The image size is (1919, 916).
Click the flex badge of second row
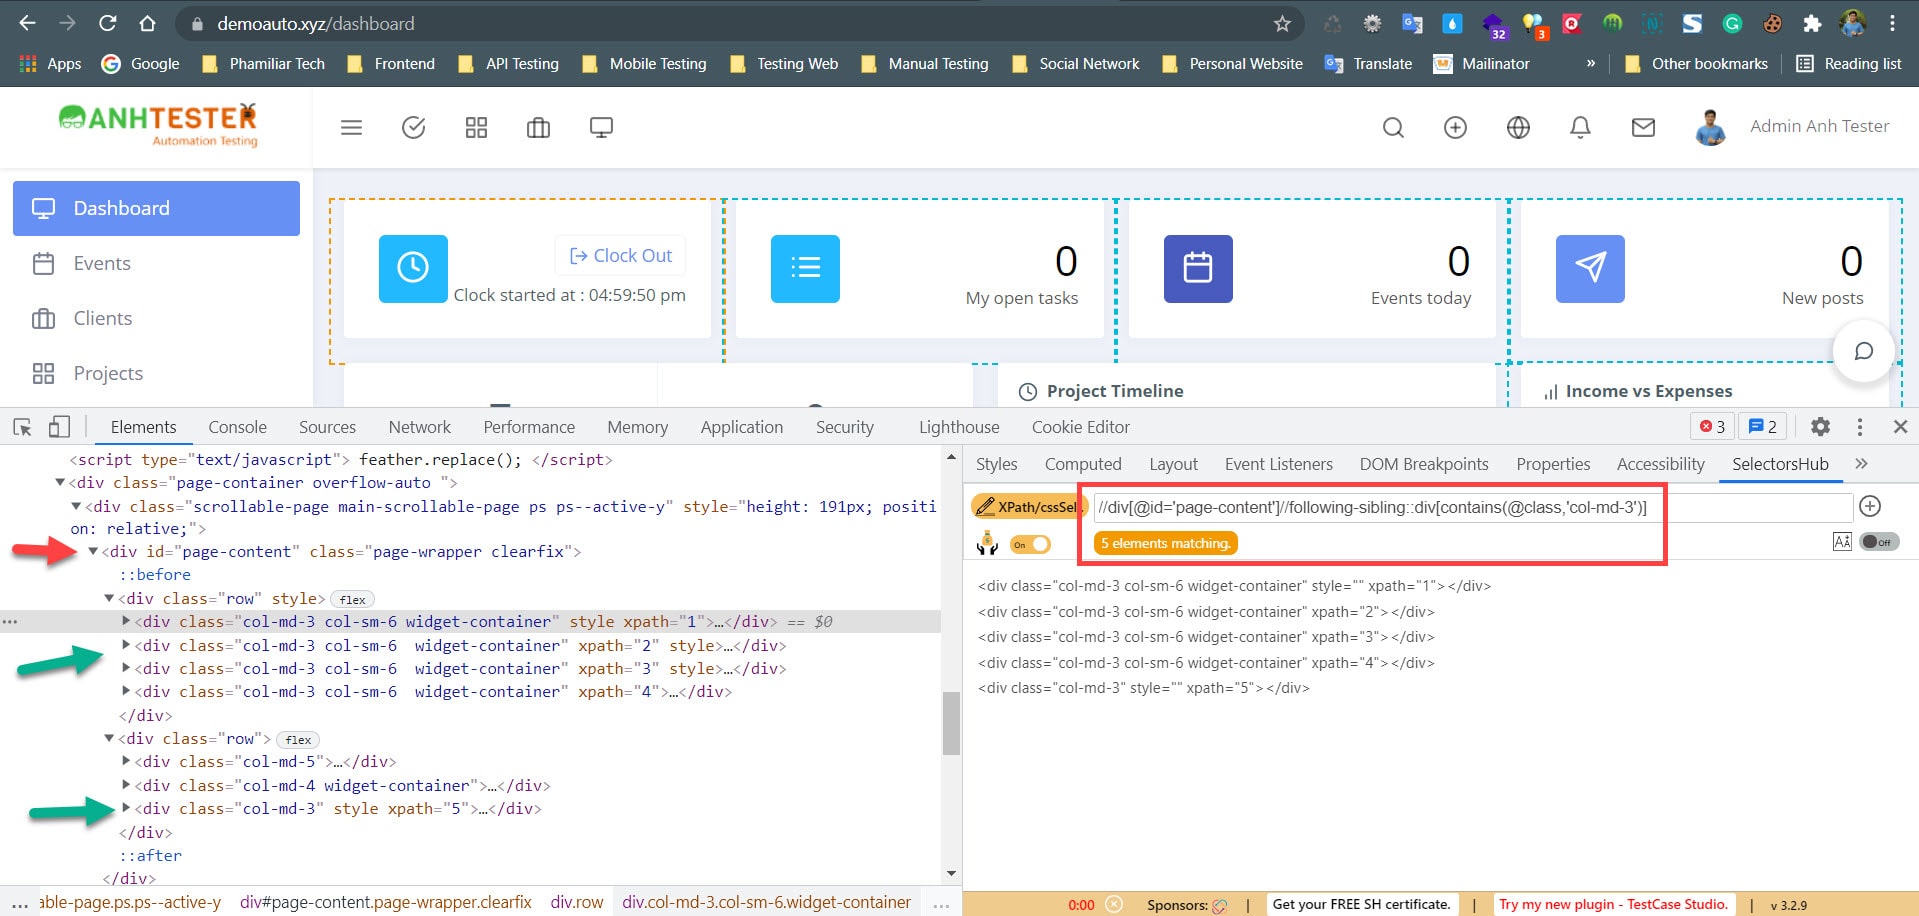298,739
